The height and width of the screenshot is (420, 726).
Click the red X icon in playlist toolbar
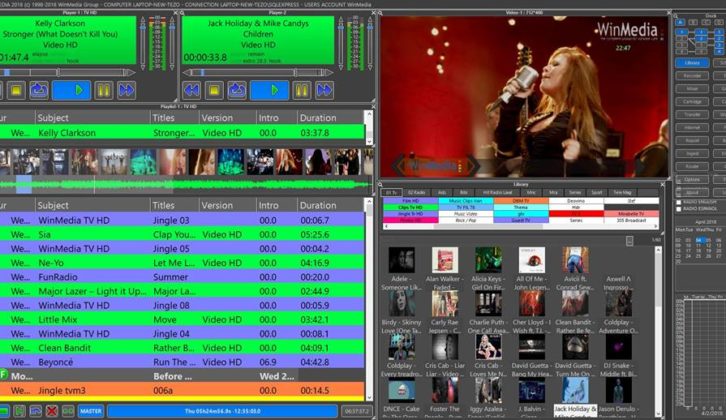[x=51, y=411]
